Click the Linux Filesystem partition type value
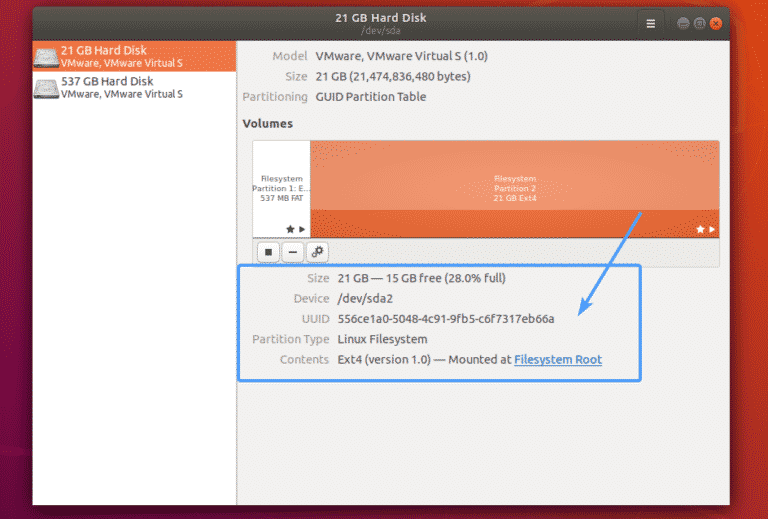This screenshot has width=768, height=519. coord(382,339)
